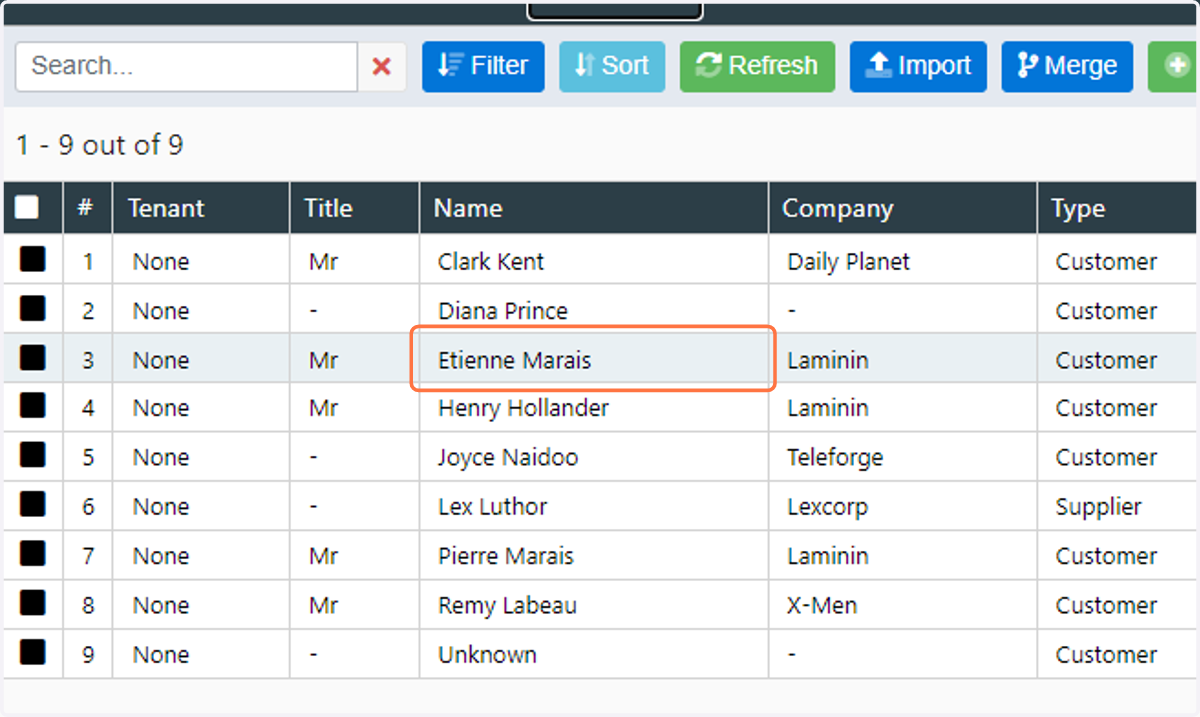
Task: Check the box for Remy Labeau
Action: coord(32,603)
